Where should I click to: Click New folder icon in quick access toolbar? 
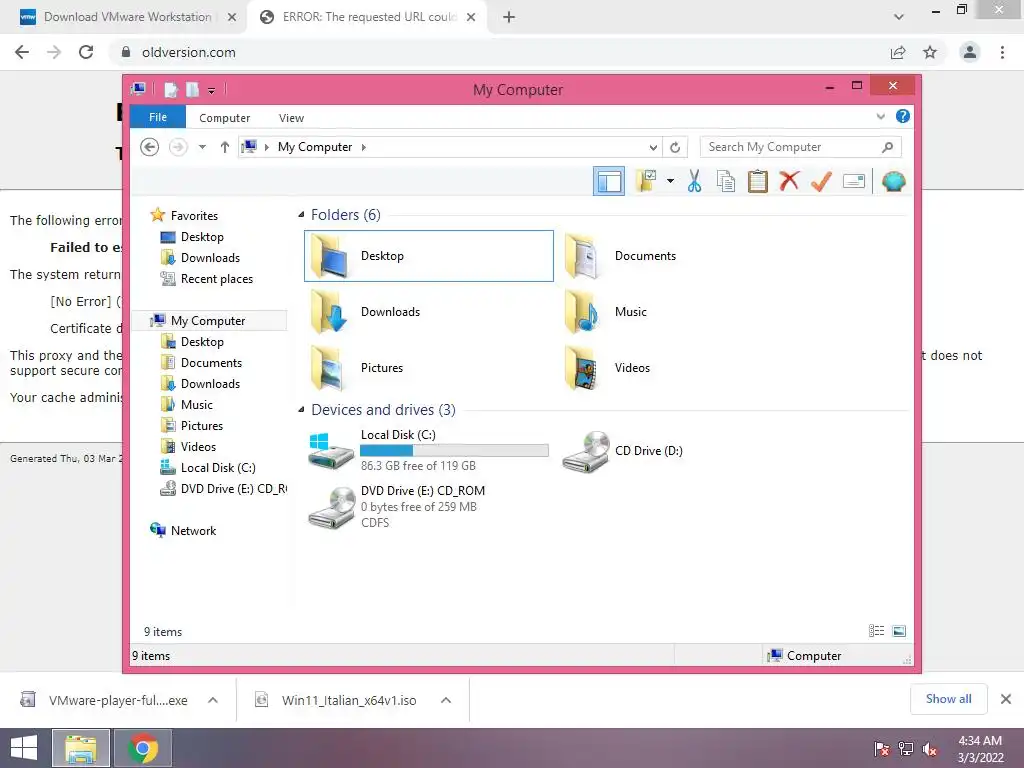pyautogui.click(x=192, y=89)
